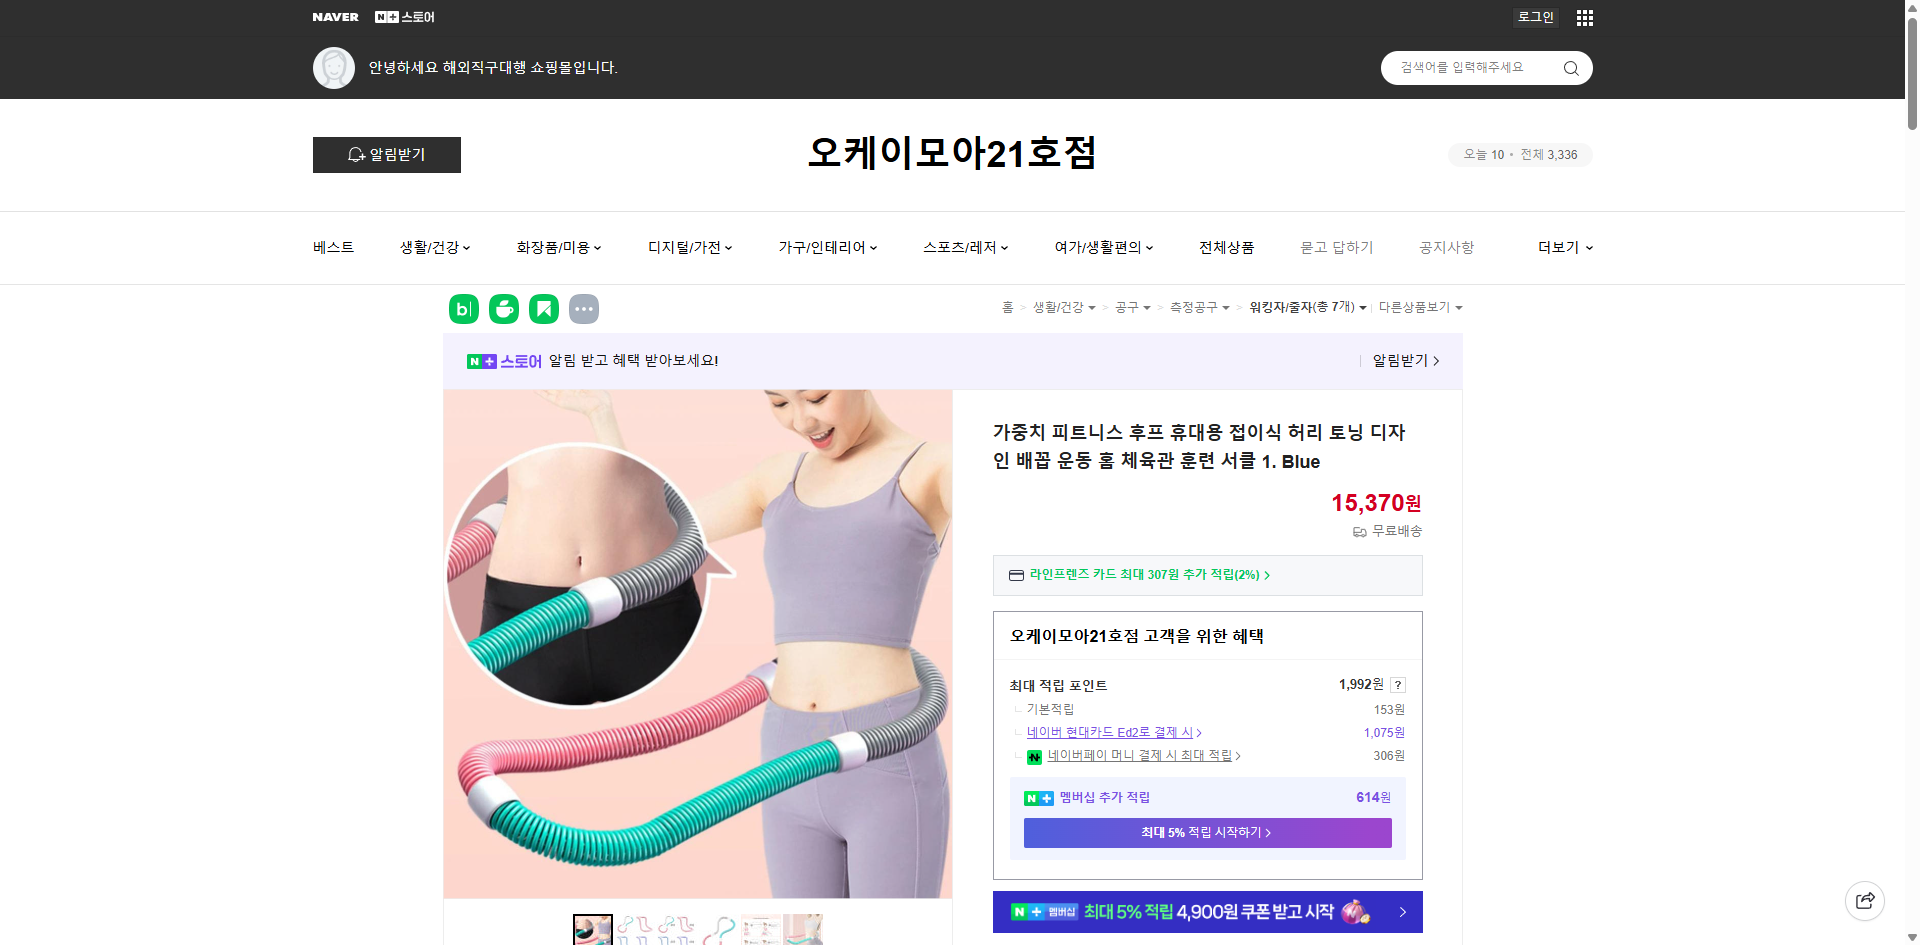Click the card icon in the 라인프렌즈 banner
Viewport: 1920px width, 945px height.
(x=1016, y=575)
